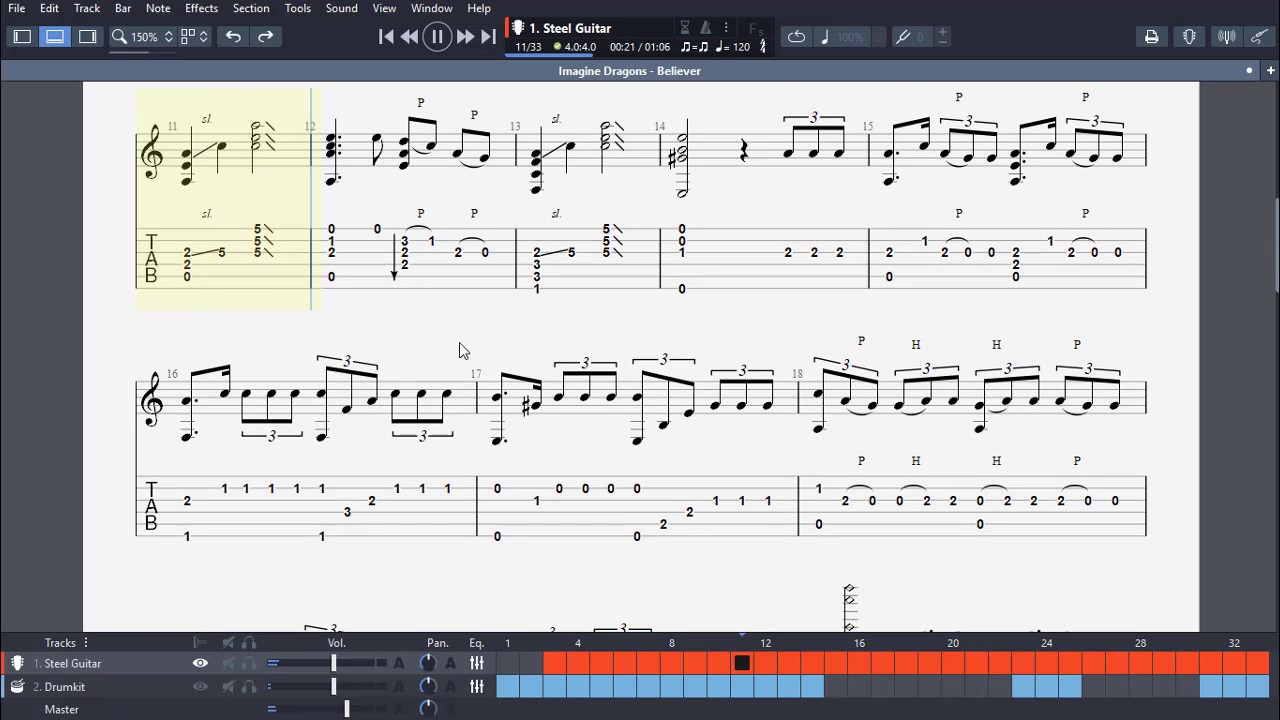Click the tuning fork transpose icon

[903, 37]
